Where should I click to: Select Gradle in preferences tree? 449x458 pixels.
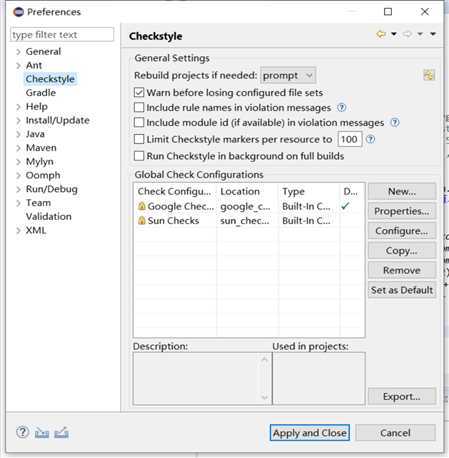[x=41, y=93]
